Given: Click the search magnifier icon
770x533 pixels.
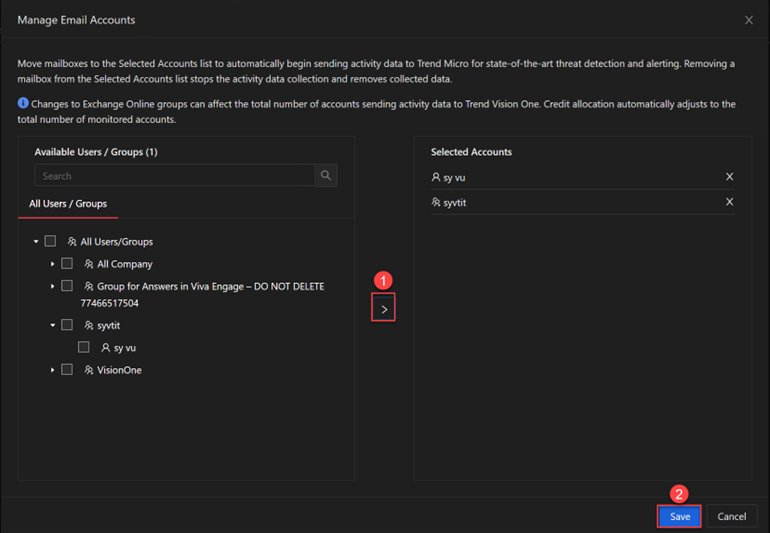Looking at the screenshot, I should pyautogui.click(x=326, y=175).
